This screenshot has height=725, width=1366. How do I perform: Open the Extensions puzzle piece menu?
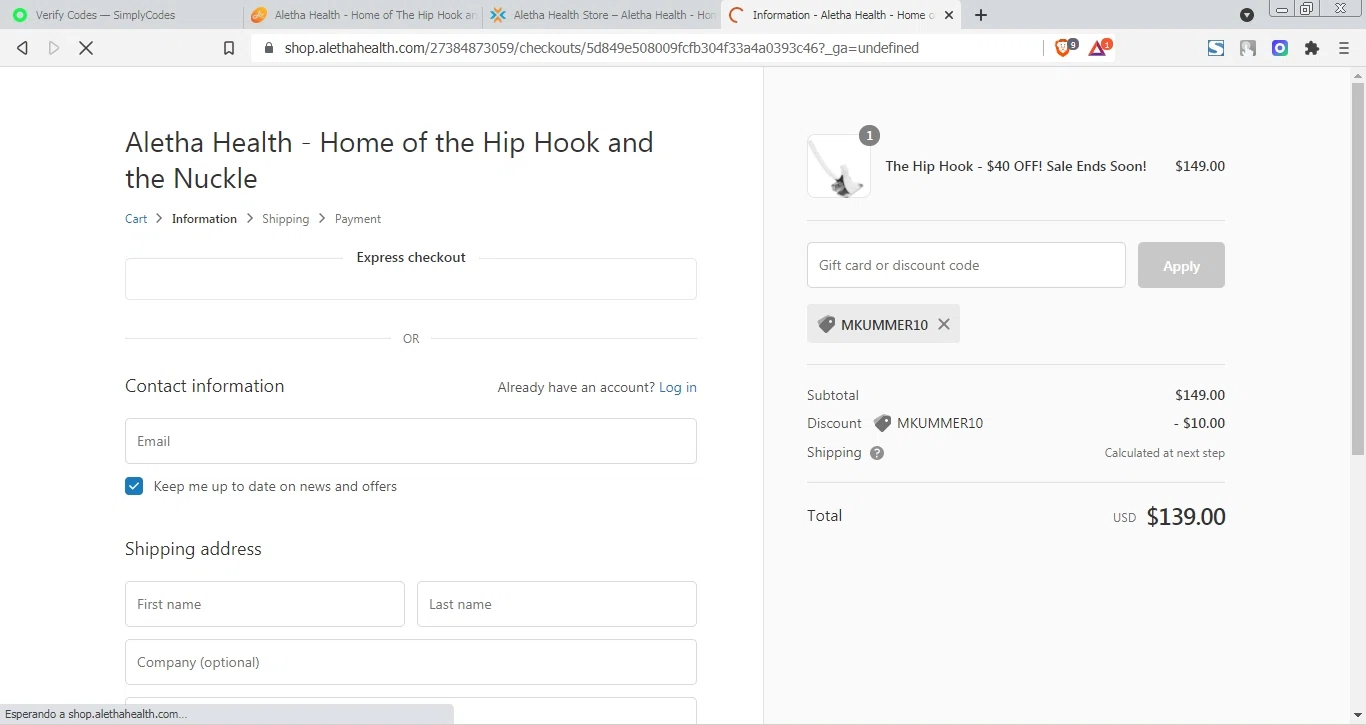[1312, 48]
